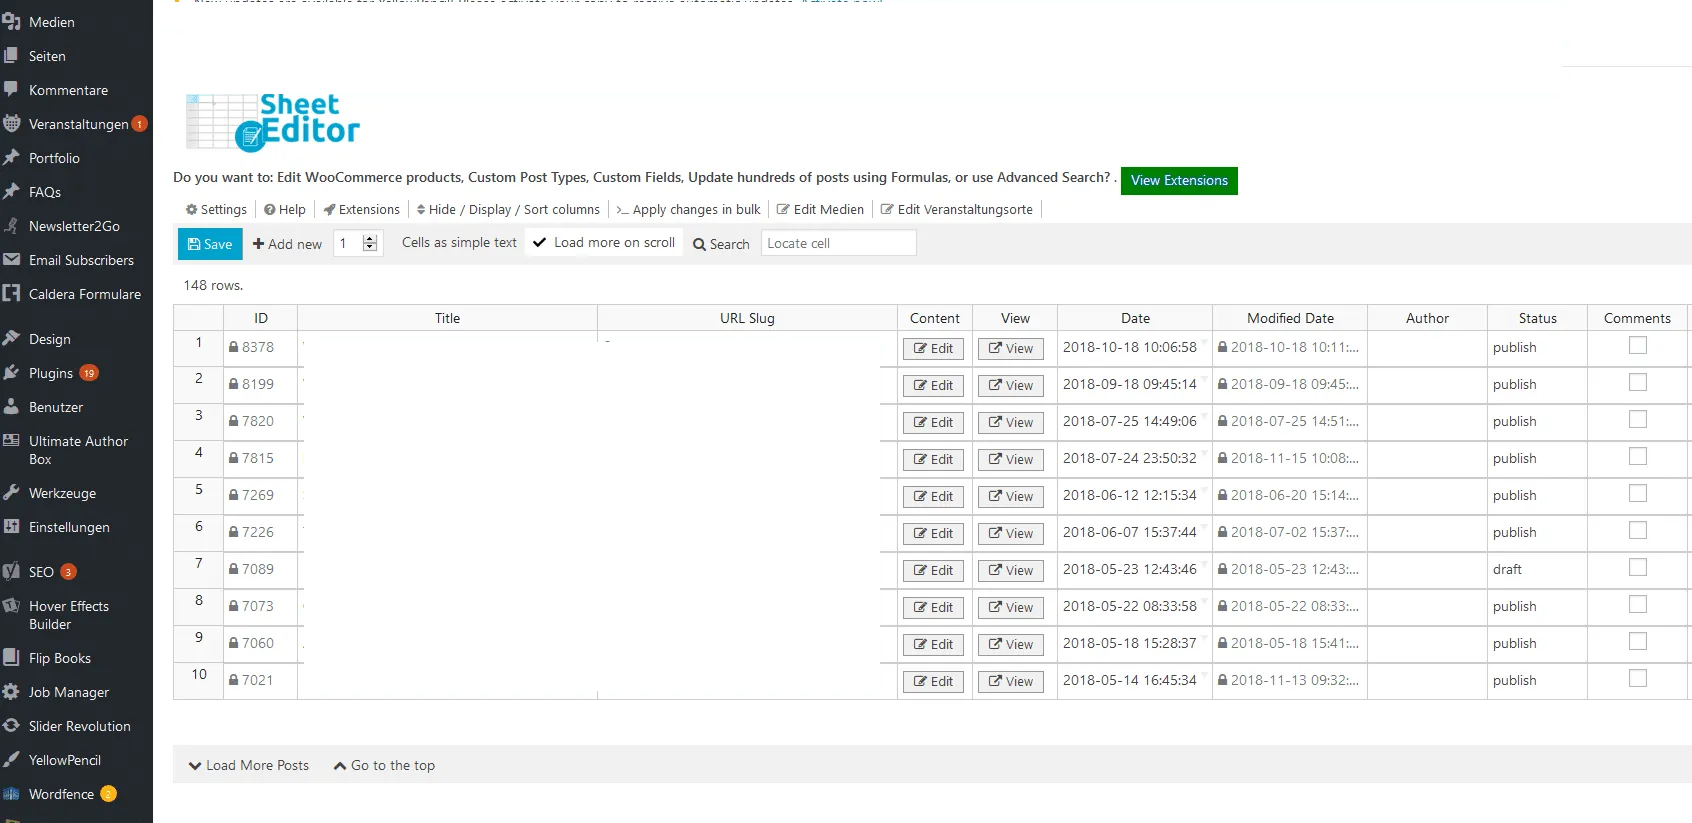Click the Slider Revolution refresh icon

click(x=11, y=725)
